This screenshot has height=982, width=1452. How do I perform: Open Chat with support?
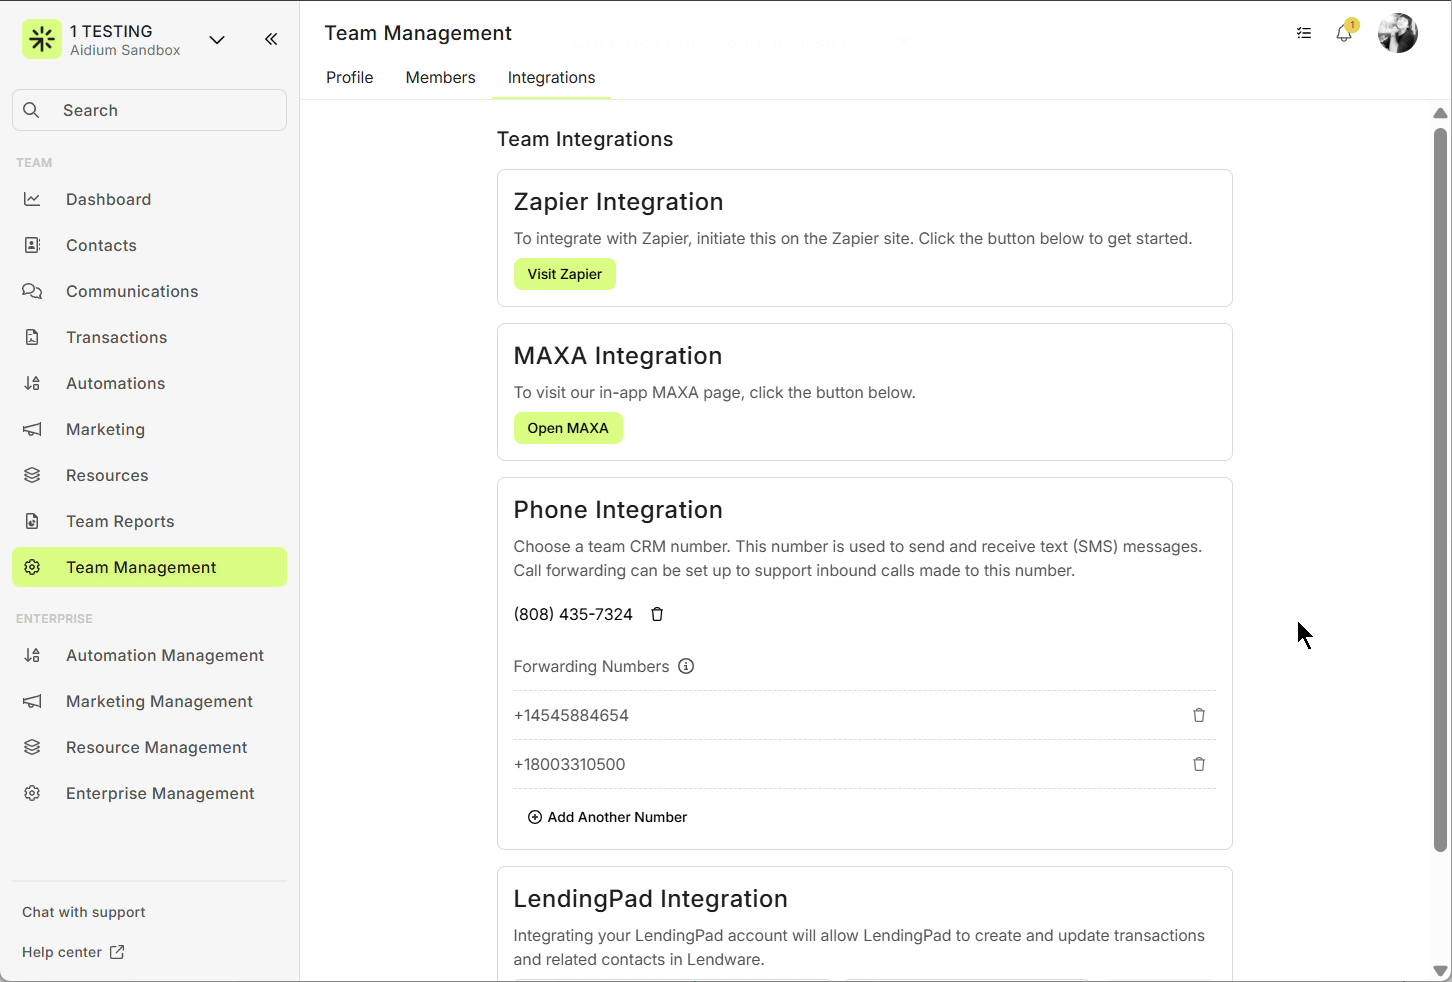(x=84, y=912)
